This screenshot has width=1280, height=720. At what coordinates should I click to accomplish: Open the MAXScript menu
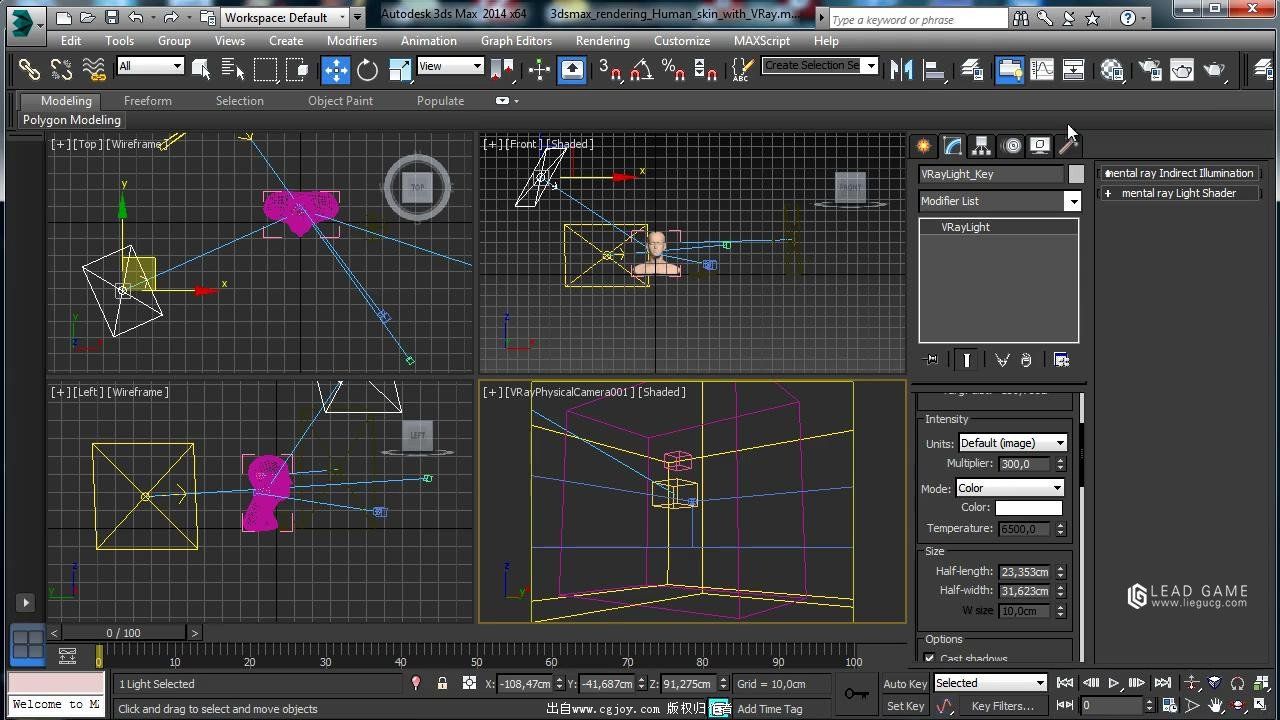pos(762,41)
